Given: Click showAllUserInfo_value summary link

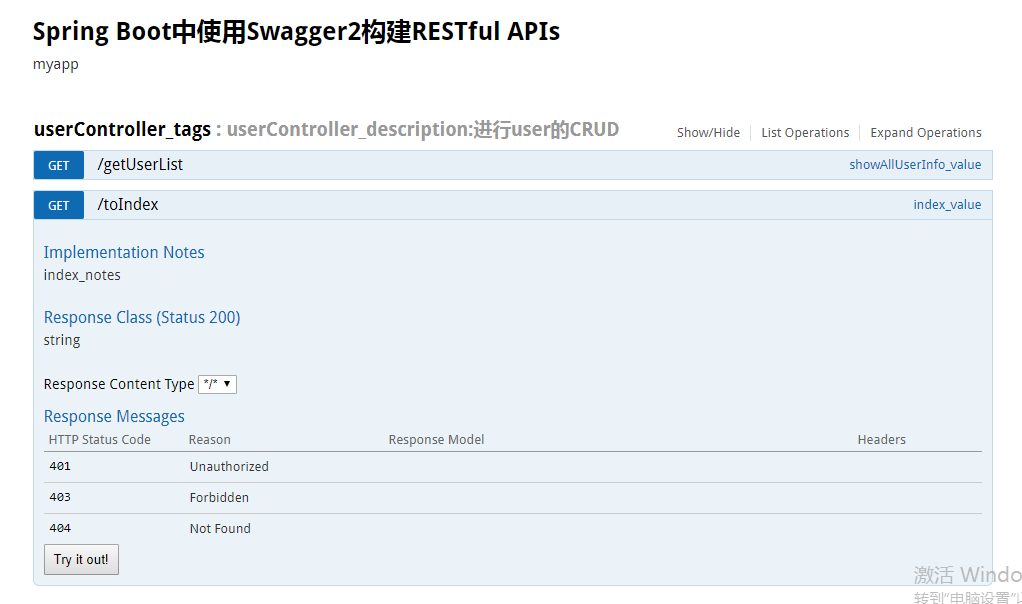Looking at the screenshot, I should [x=915, y=165].
